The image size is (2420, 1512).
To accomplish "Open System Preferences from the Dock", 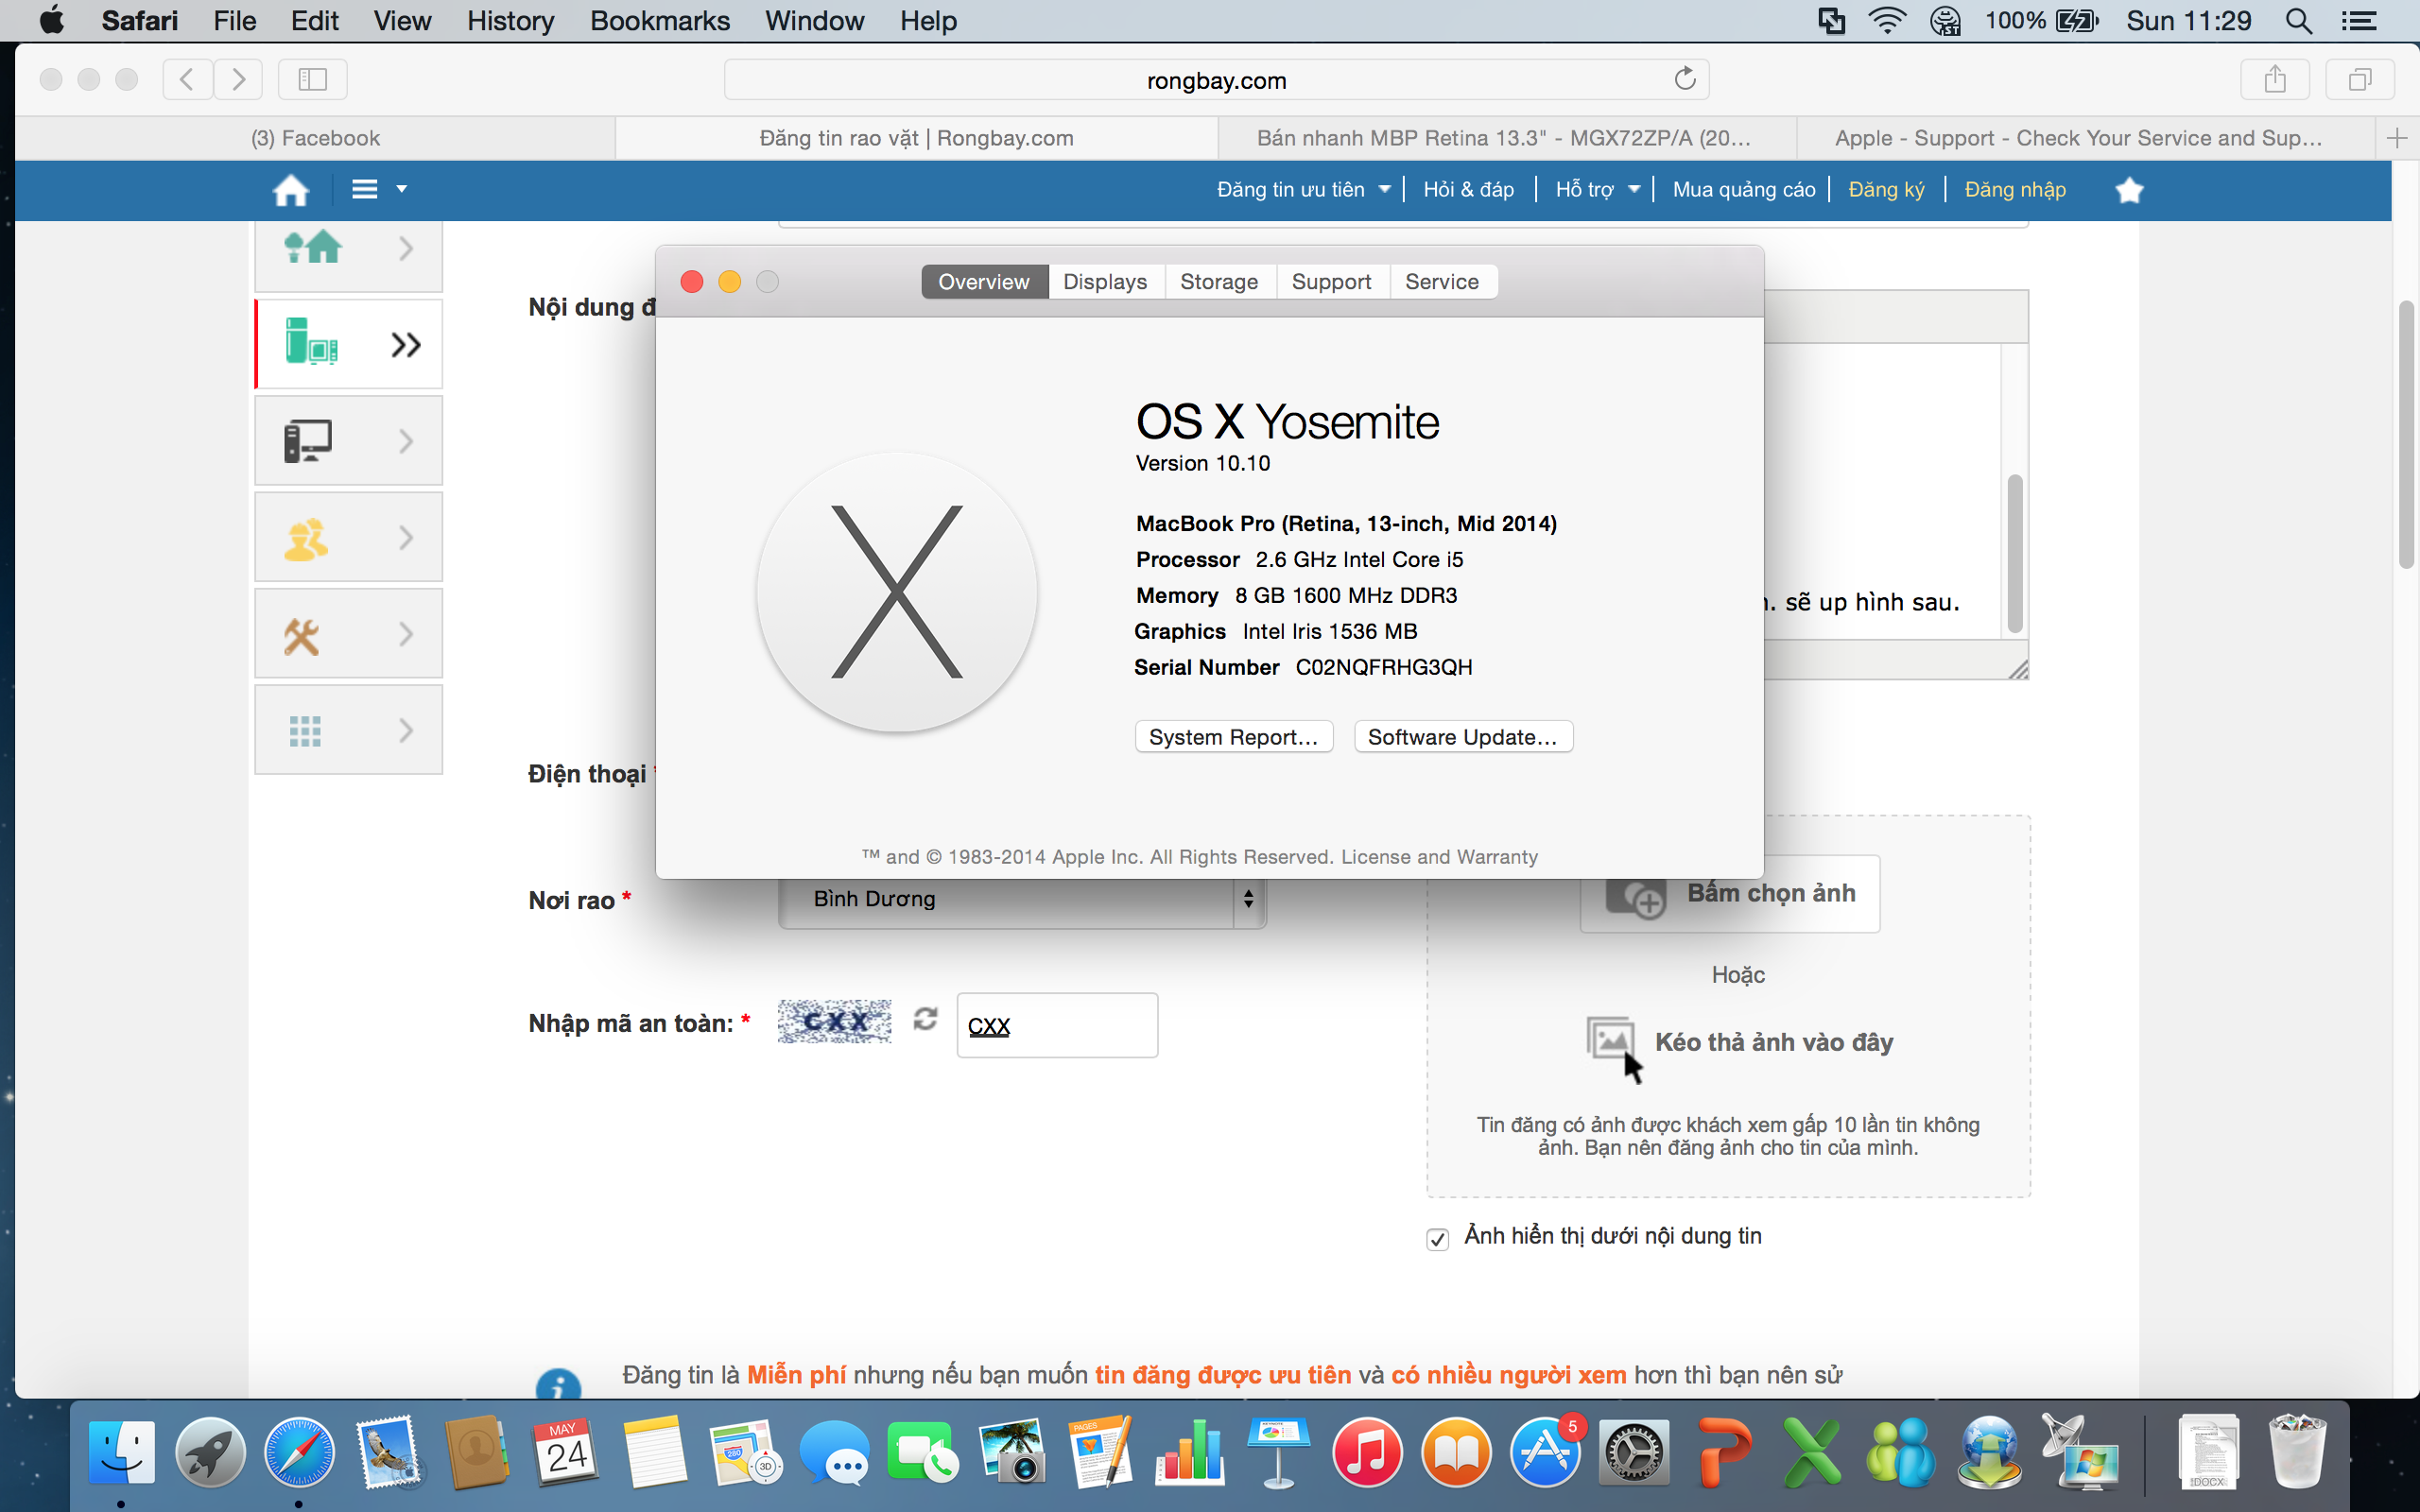I will (1634, 1452).
